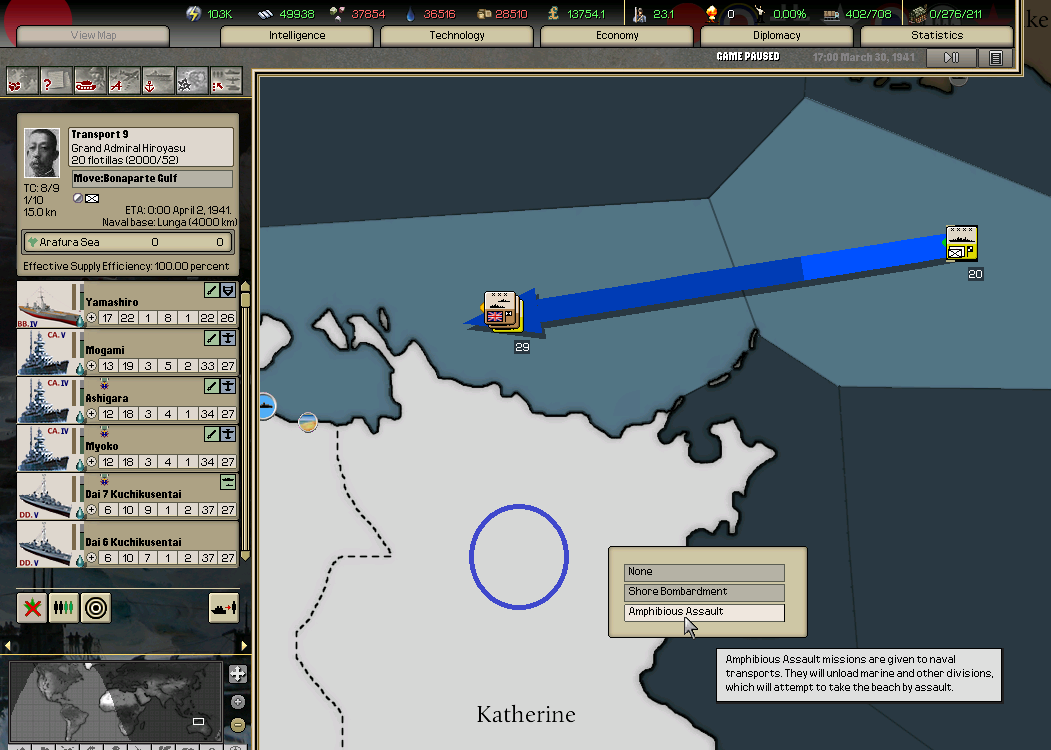Open the air units plane icon list
This screenshot has height=750, width=1051.
click(x=124, y=80)
